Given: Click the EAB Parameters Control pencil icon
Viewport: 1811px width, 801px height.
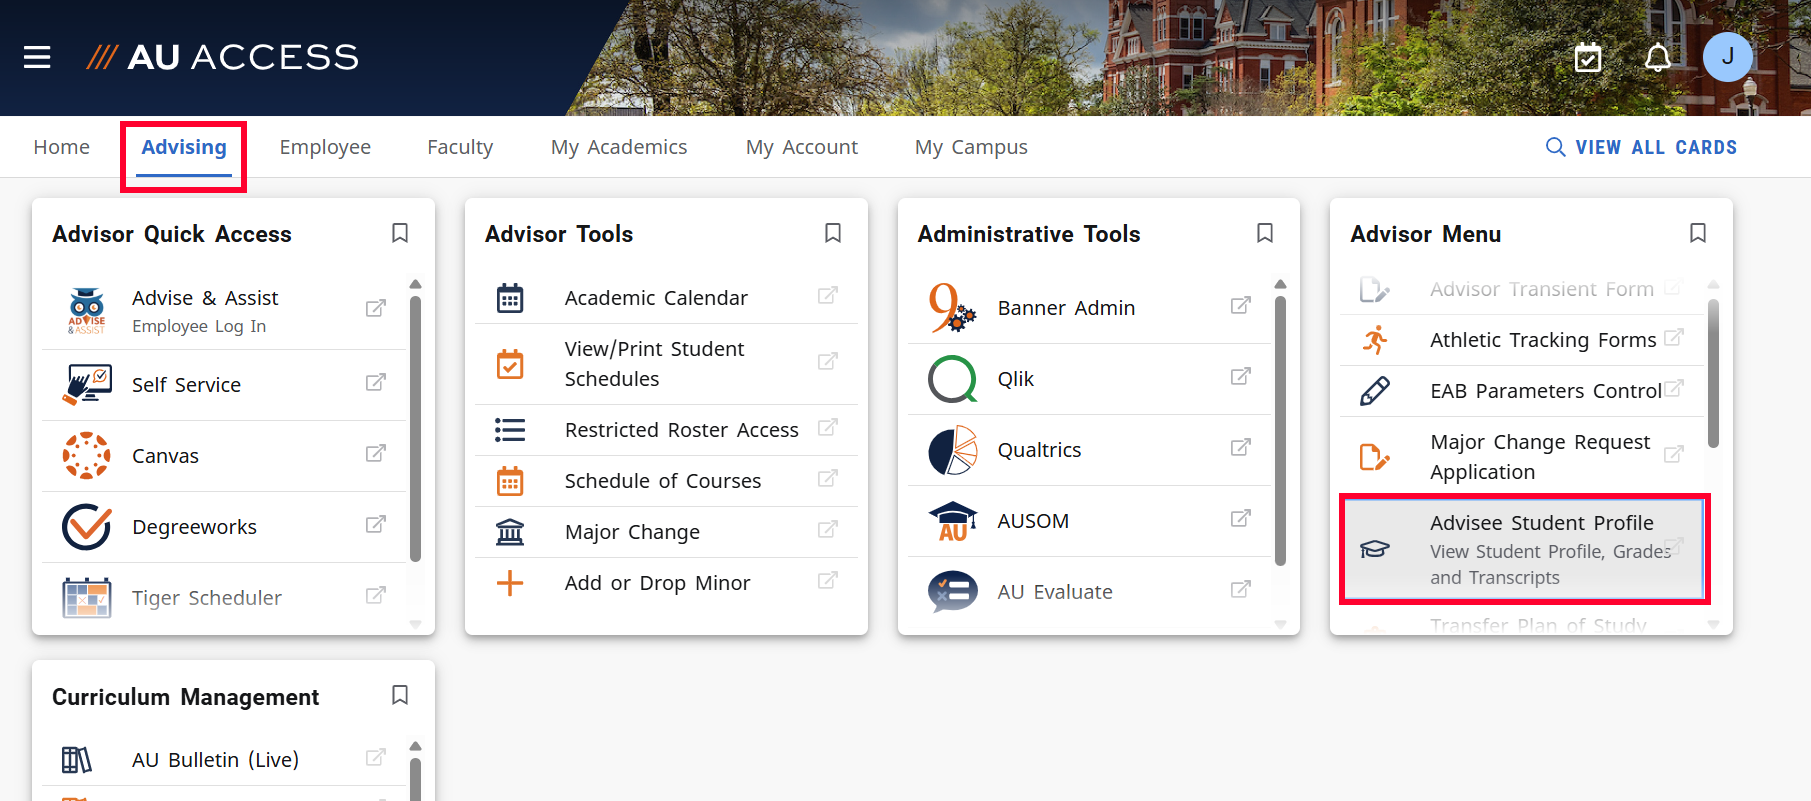Looking at the screenshot, I should click(1375, 391).
